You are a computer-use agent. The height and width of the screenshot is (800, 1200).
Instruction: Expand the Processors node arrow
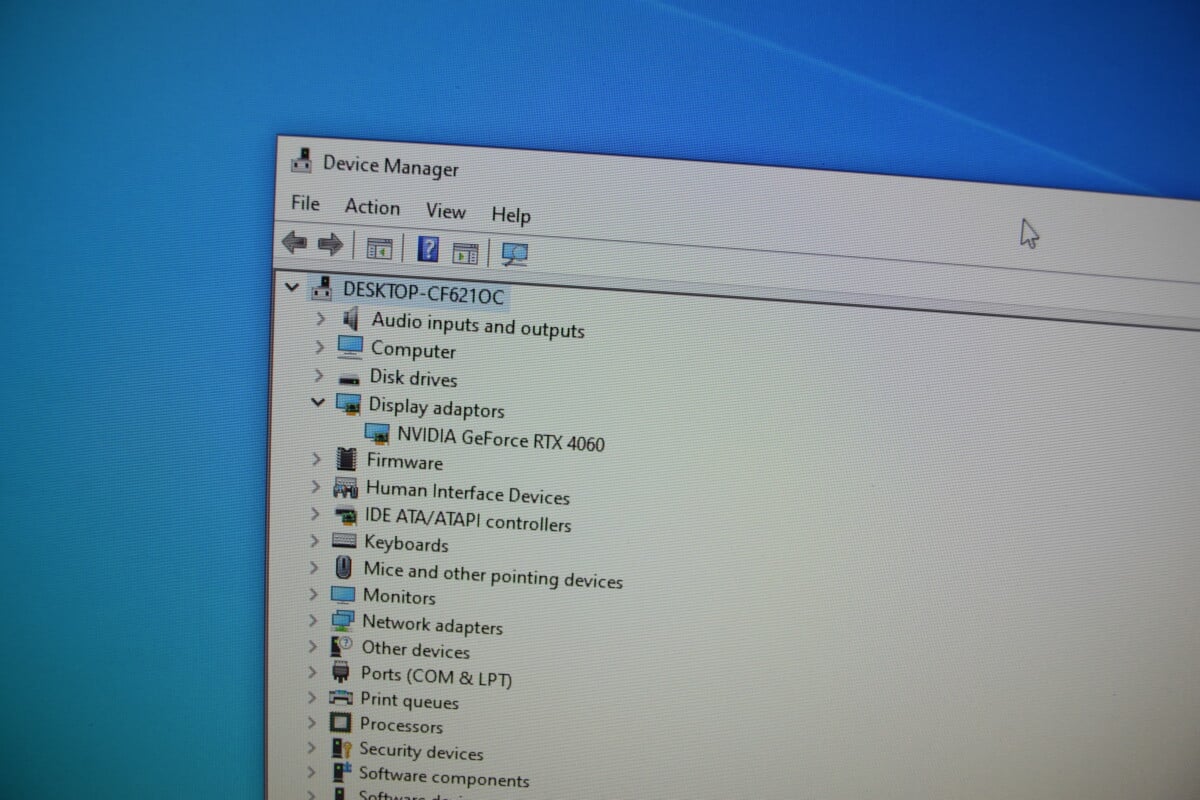(x=312, y=722)
